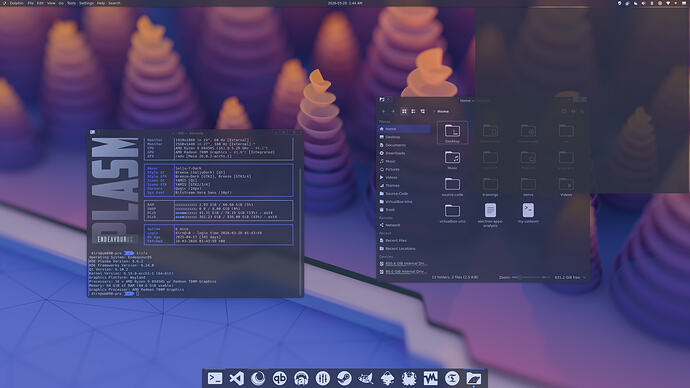Launch the terminal from the dock
Viewport: 690px width, 388px height.
(x=215, y=378)
